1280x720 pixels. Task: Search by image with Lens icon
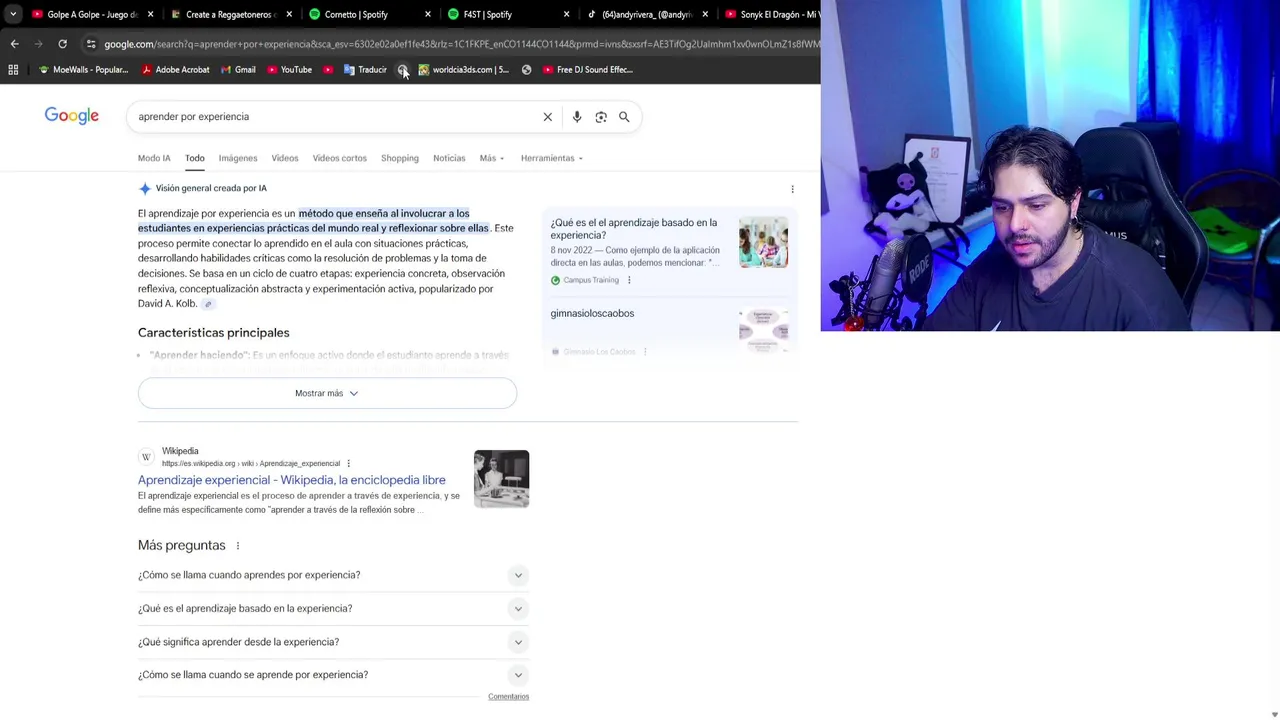[x=601, y=117]
